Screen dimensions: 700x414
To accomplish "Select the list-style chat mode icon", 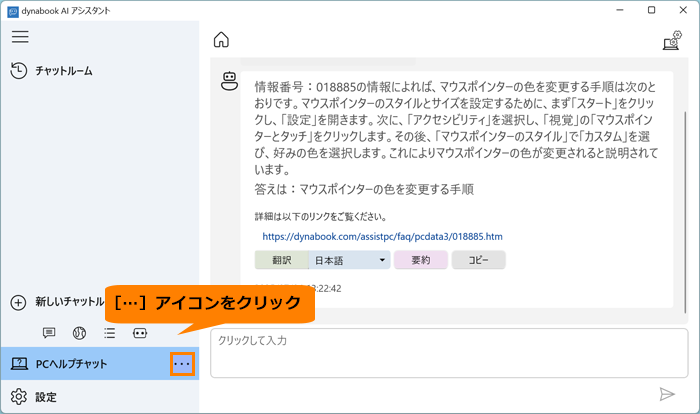I will (109, 333).
